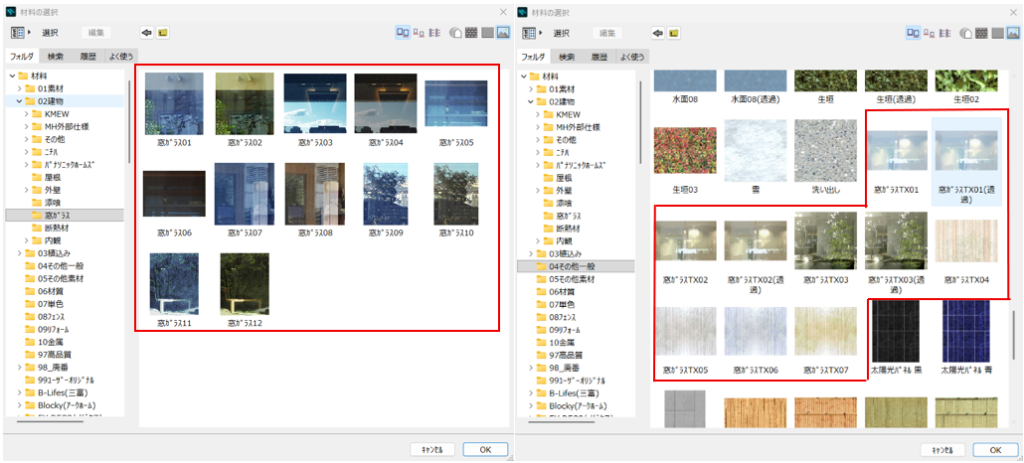Select the brick-pattern display icon in right dialog
1024x463 pixels.
point(982,33)
